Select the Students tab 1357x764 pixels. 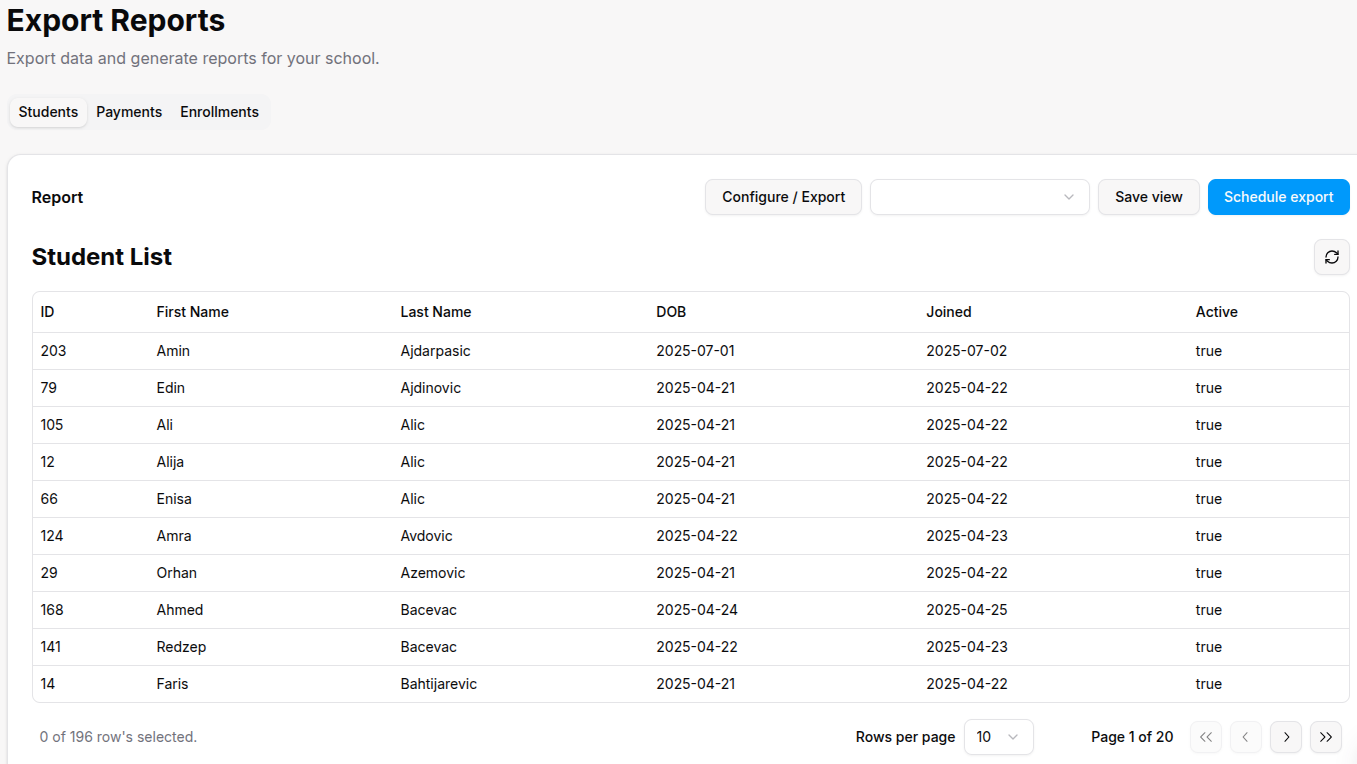(x=48, y=112)
